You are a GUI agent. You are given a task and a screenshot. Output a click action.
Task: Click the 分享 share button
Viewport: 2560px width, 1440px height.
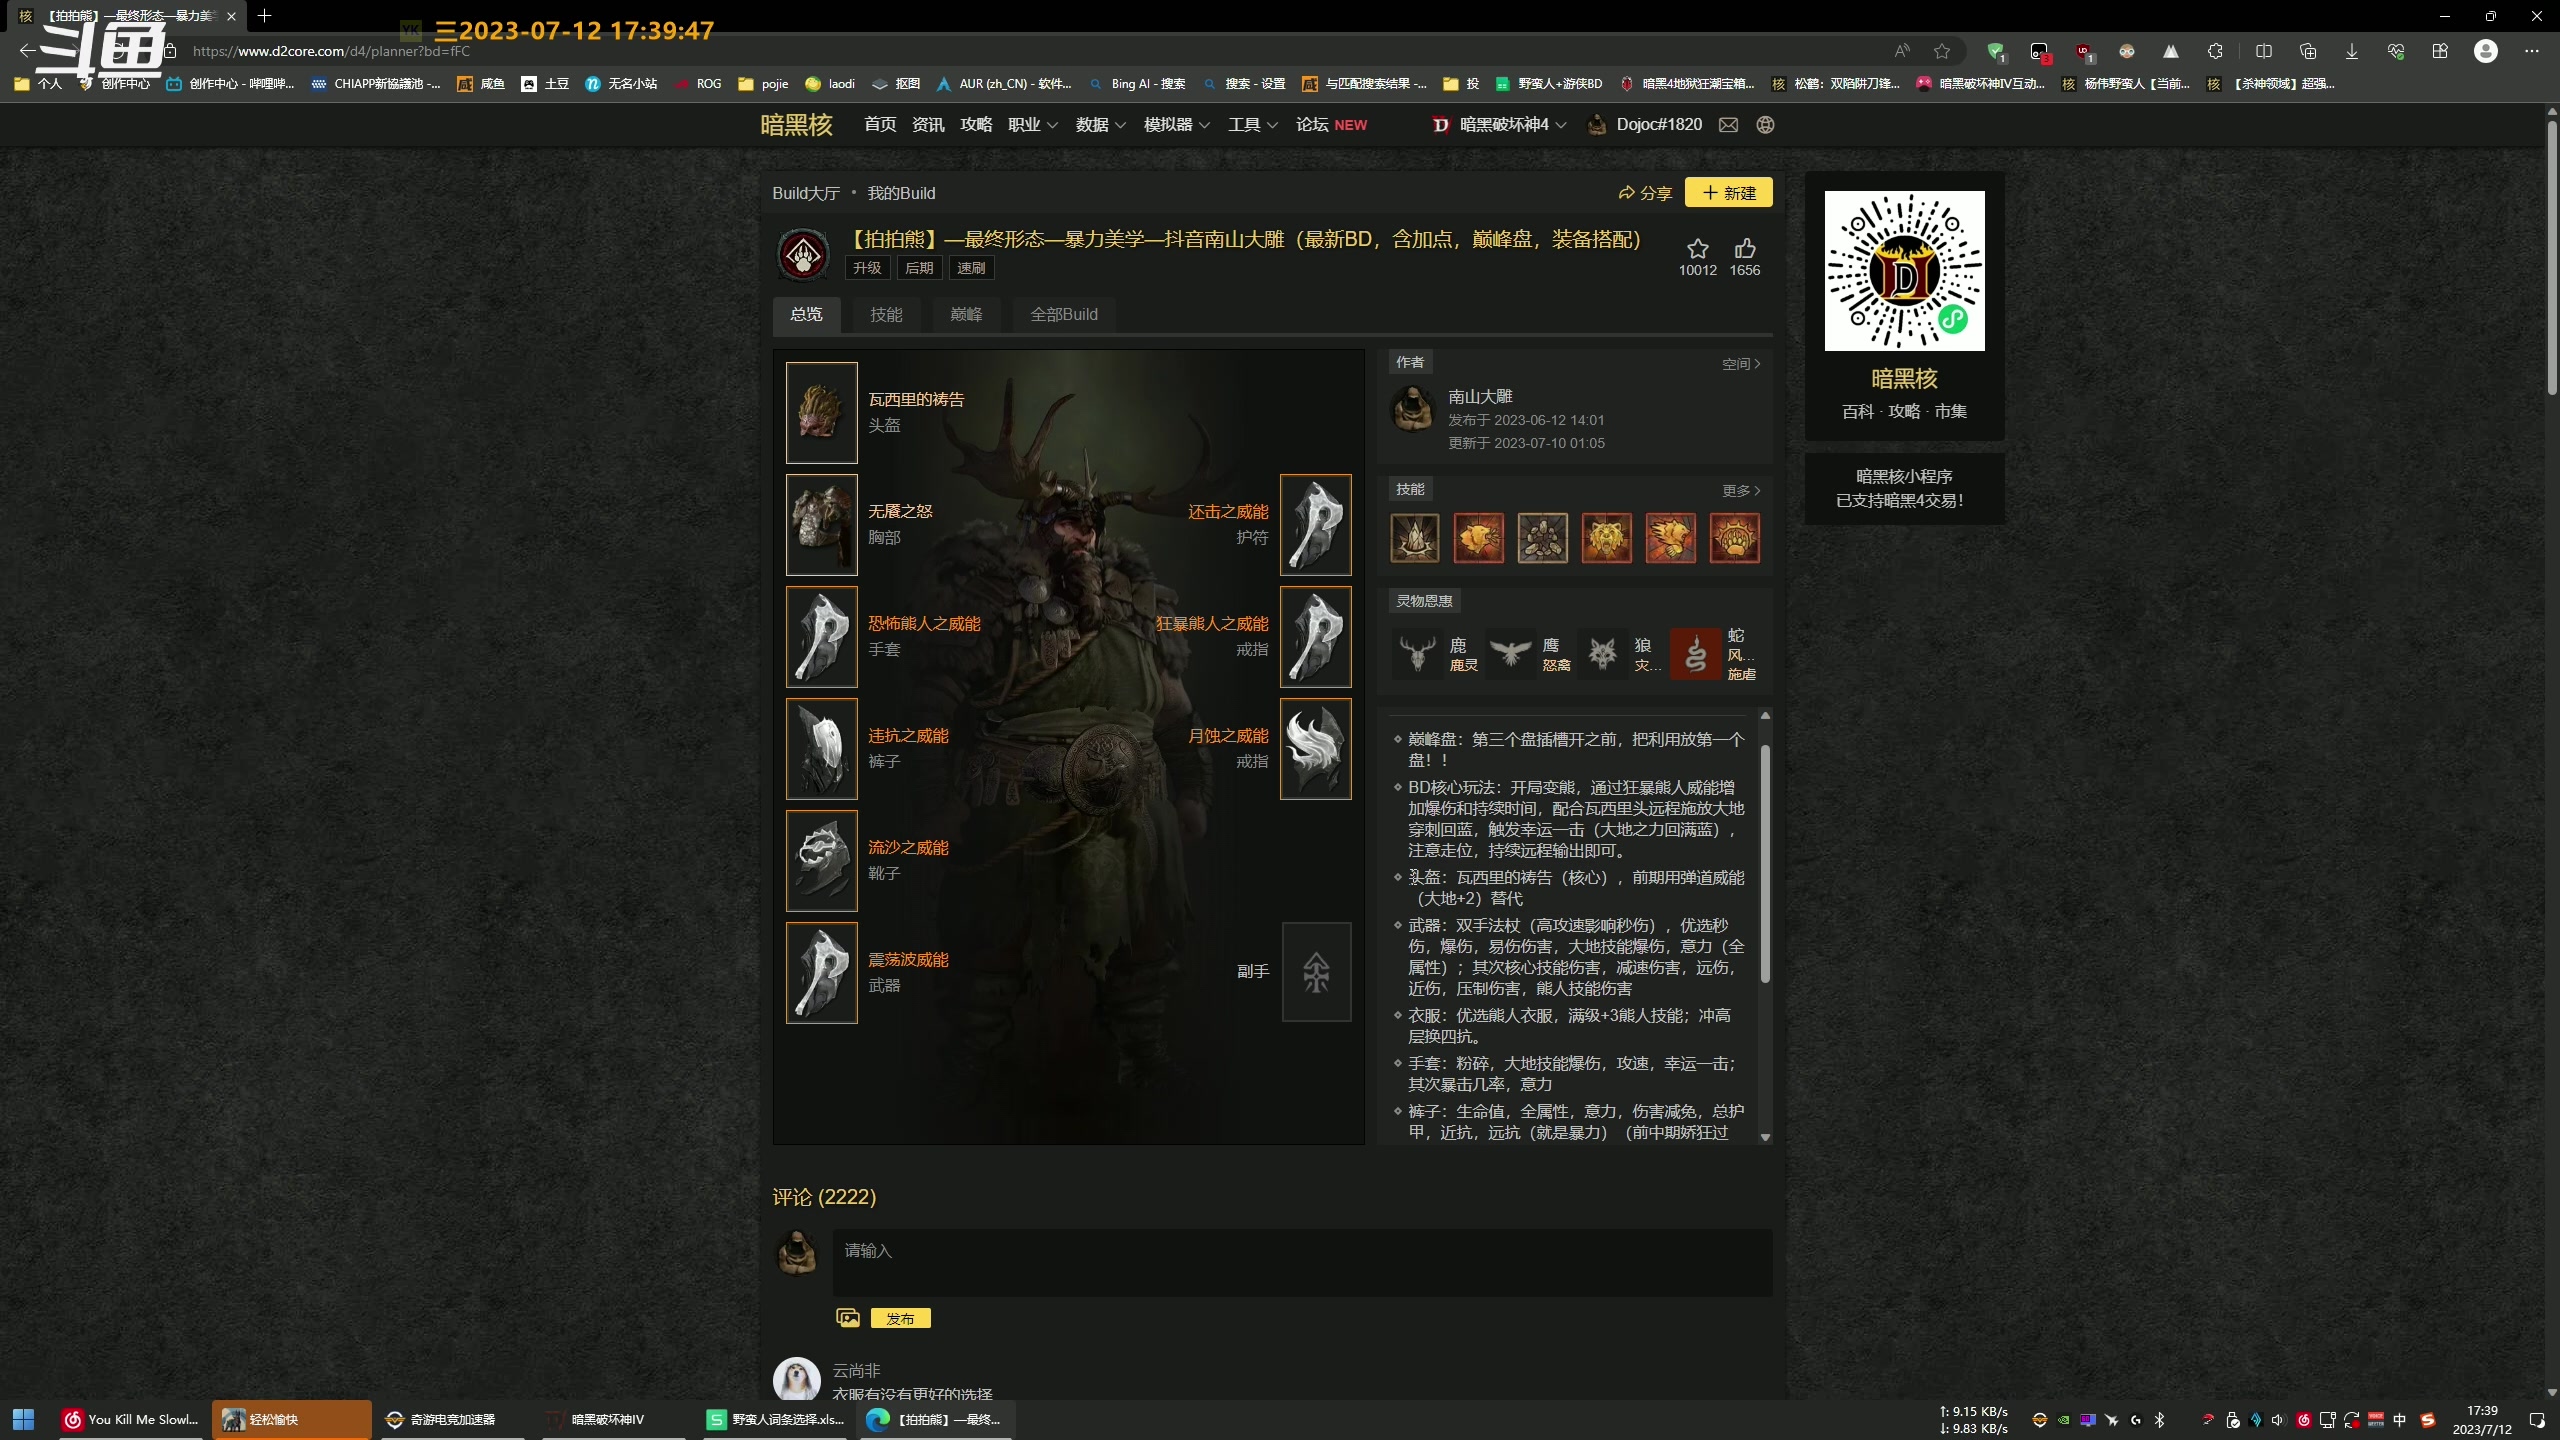pyautogui.click(x=1645, y=193)
